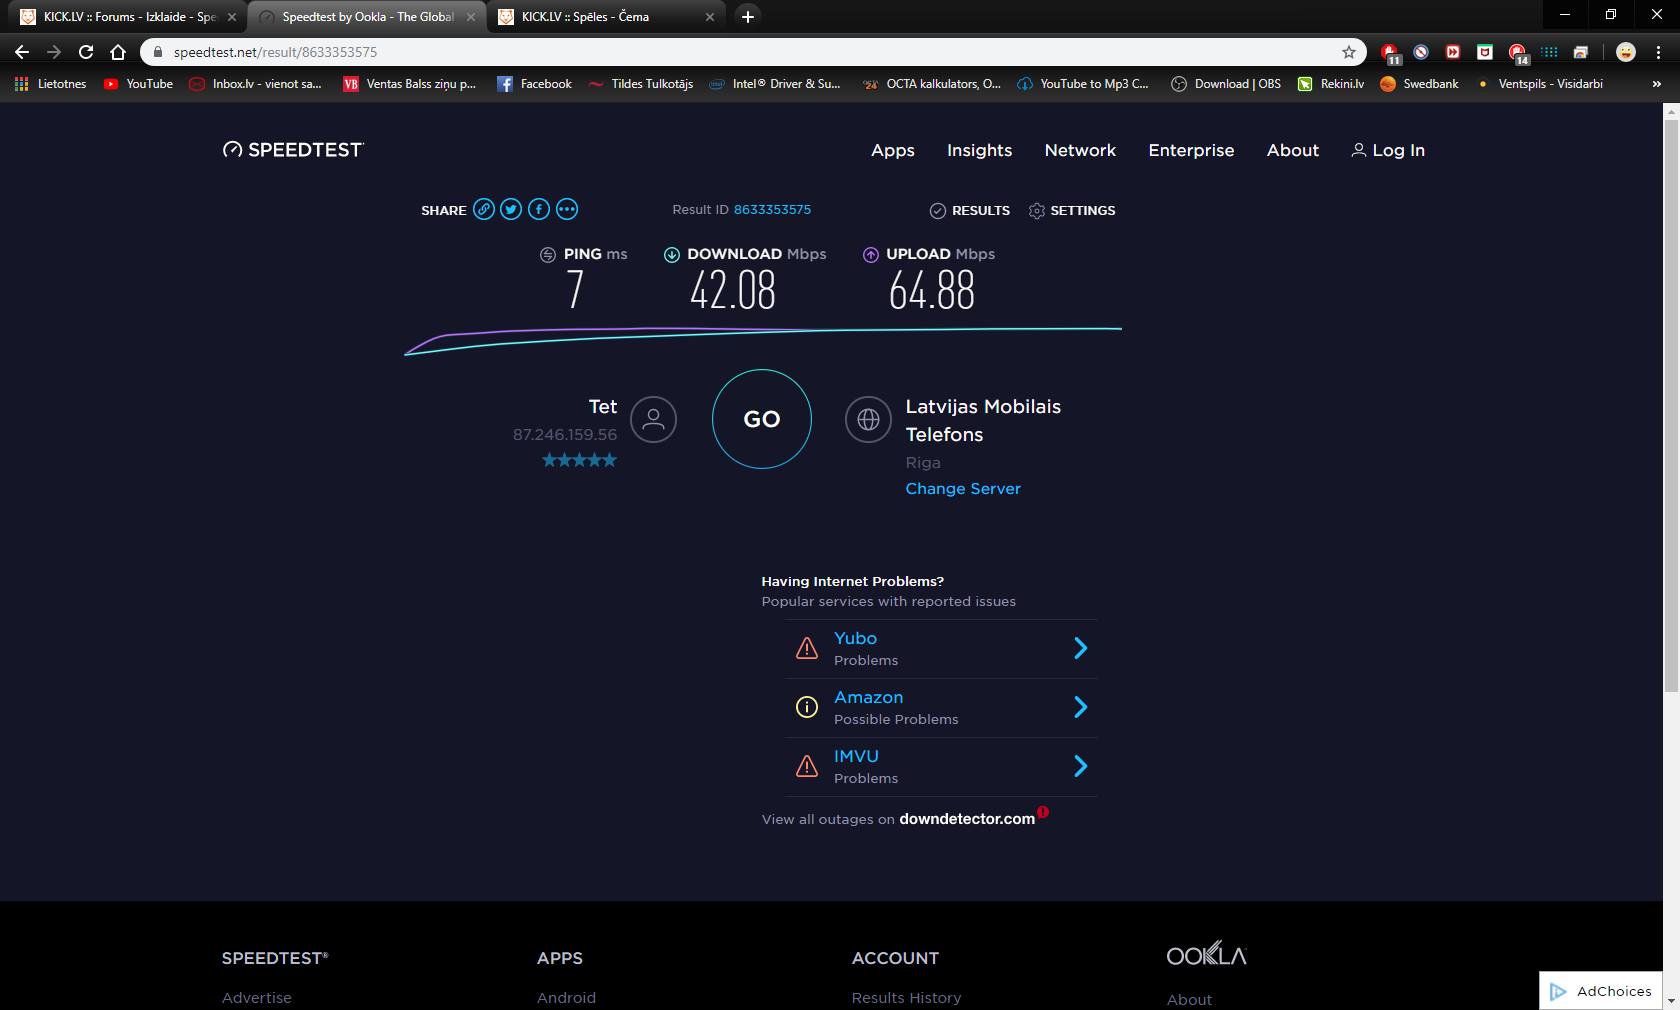
Task: Open the browser home page
Action: tap(118, 52)
